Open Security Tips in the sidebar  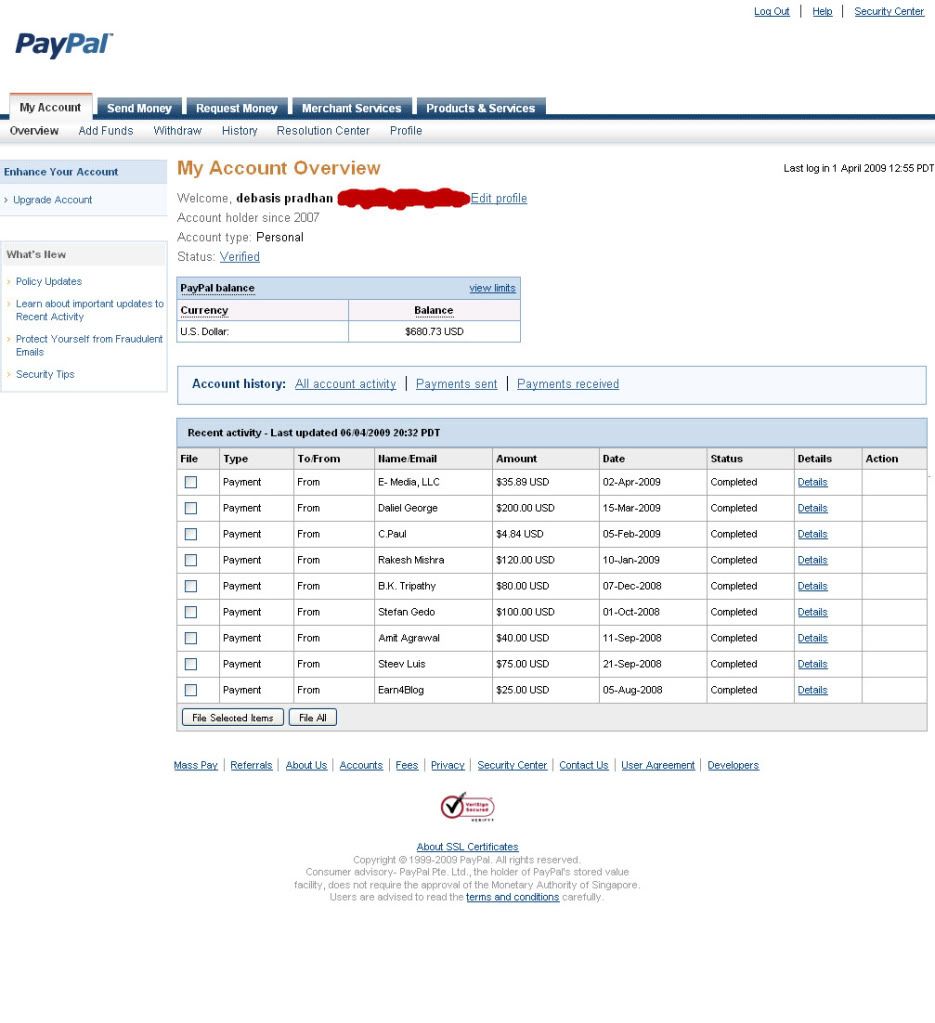click(45, 374)
